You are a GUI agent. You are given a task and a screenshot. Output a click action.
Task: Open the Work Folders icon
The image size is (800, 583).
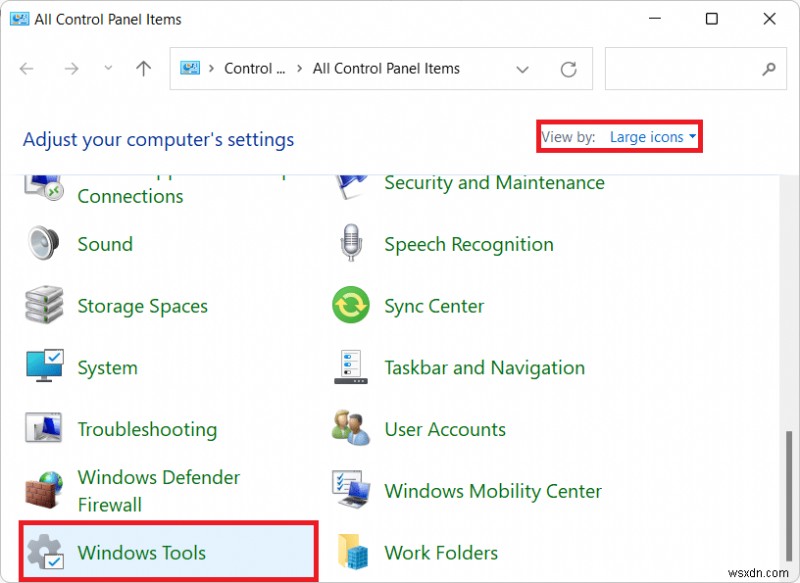(x=351, y=552)
